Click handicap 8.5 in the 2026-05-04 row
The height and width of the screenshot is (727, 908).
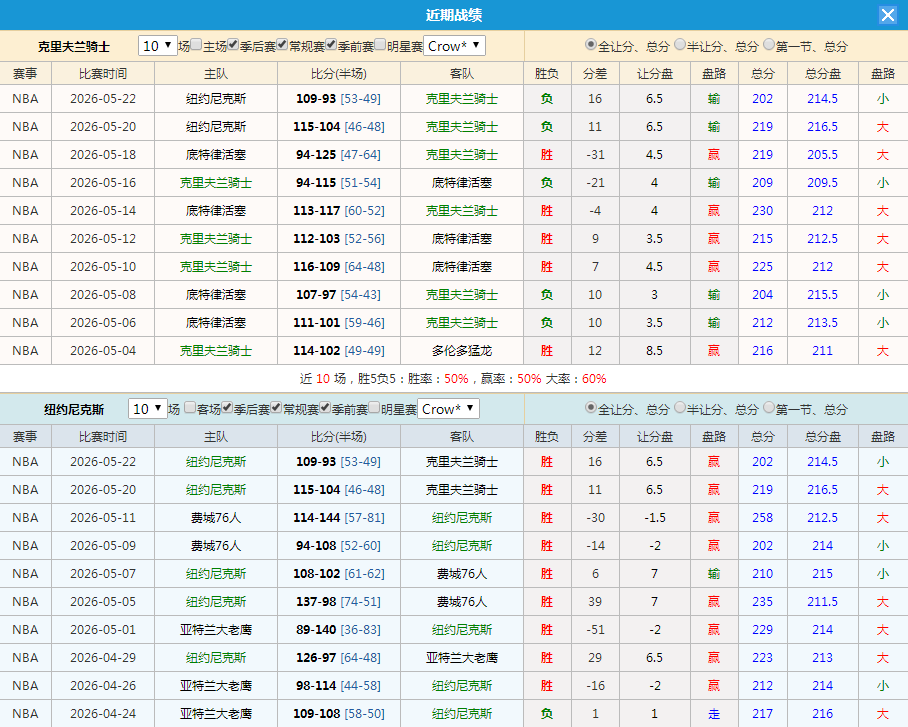point(654,351)
